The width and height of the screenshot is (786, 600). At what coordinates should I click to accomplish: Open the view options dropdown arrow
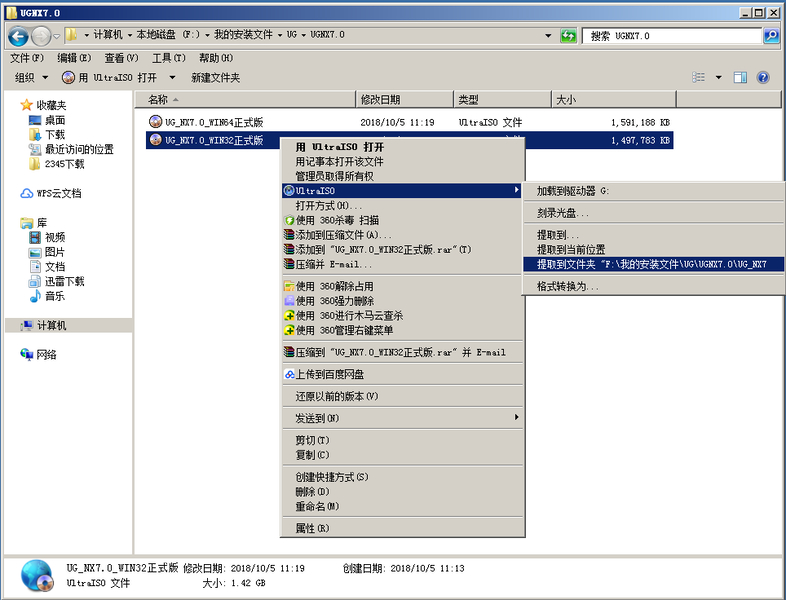[718, 77]
